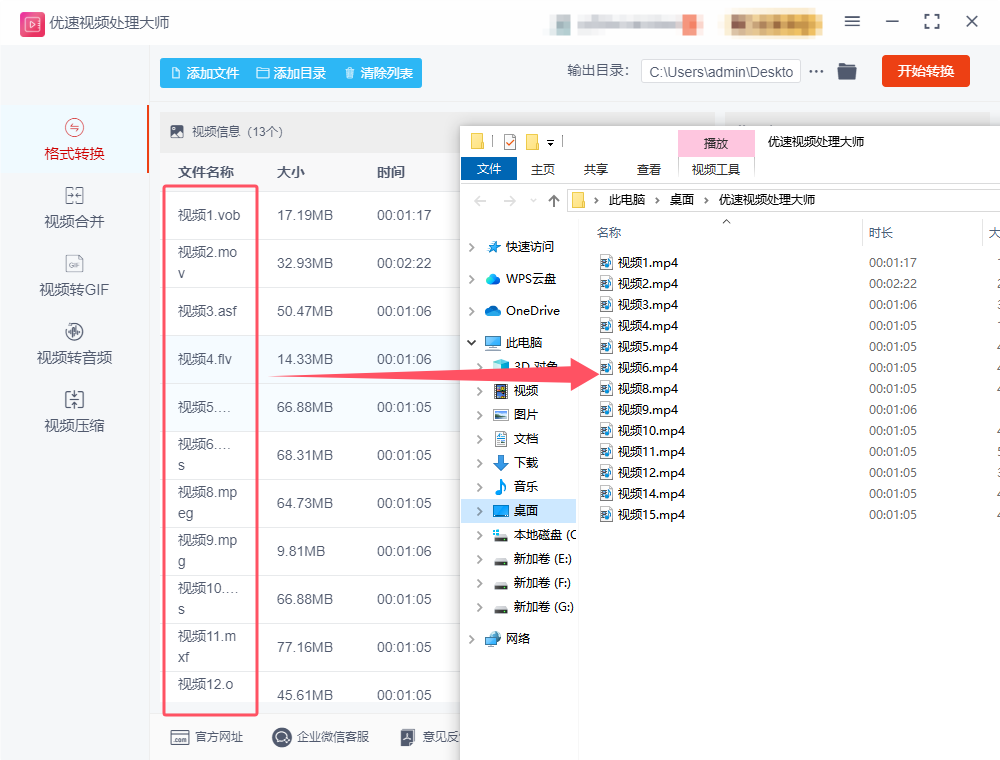
Task: Select file 视频9.mp4 in Explorer
Action: coord(647,409)
